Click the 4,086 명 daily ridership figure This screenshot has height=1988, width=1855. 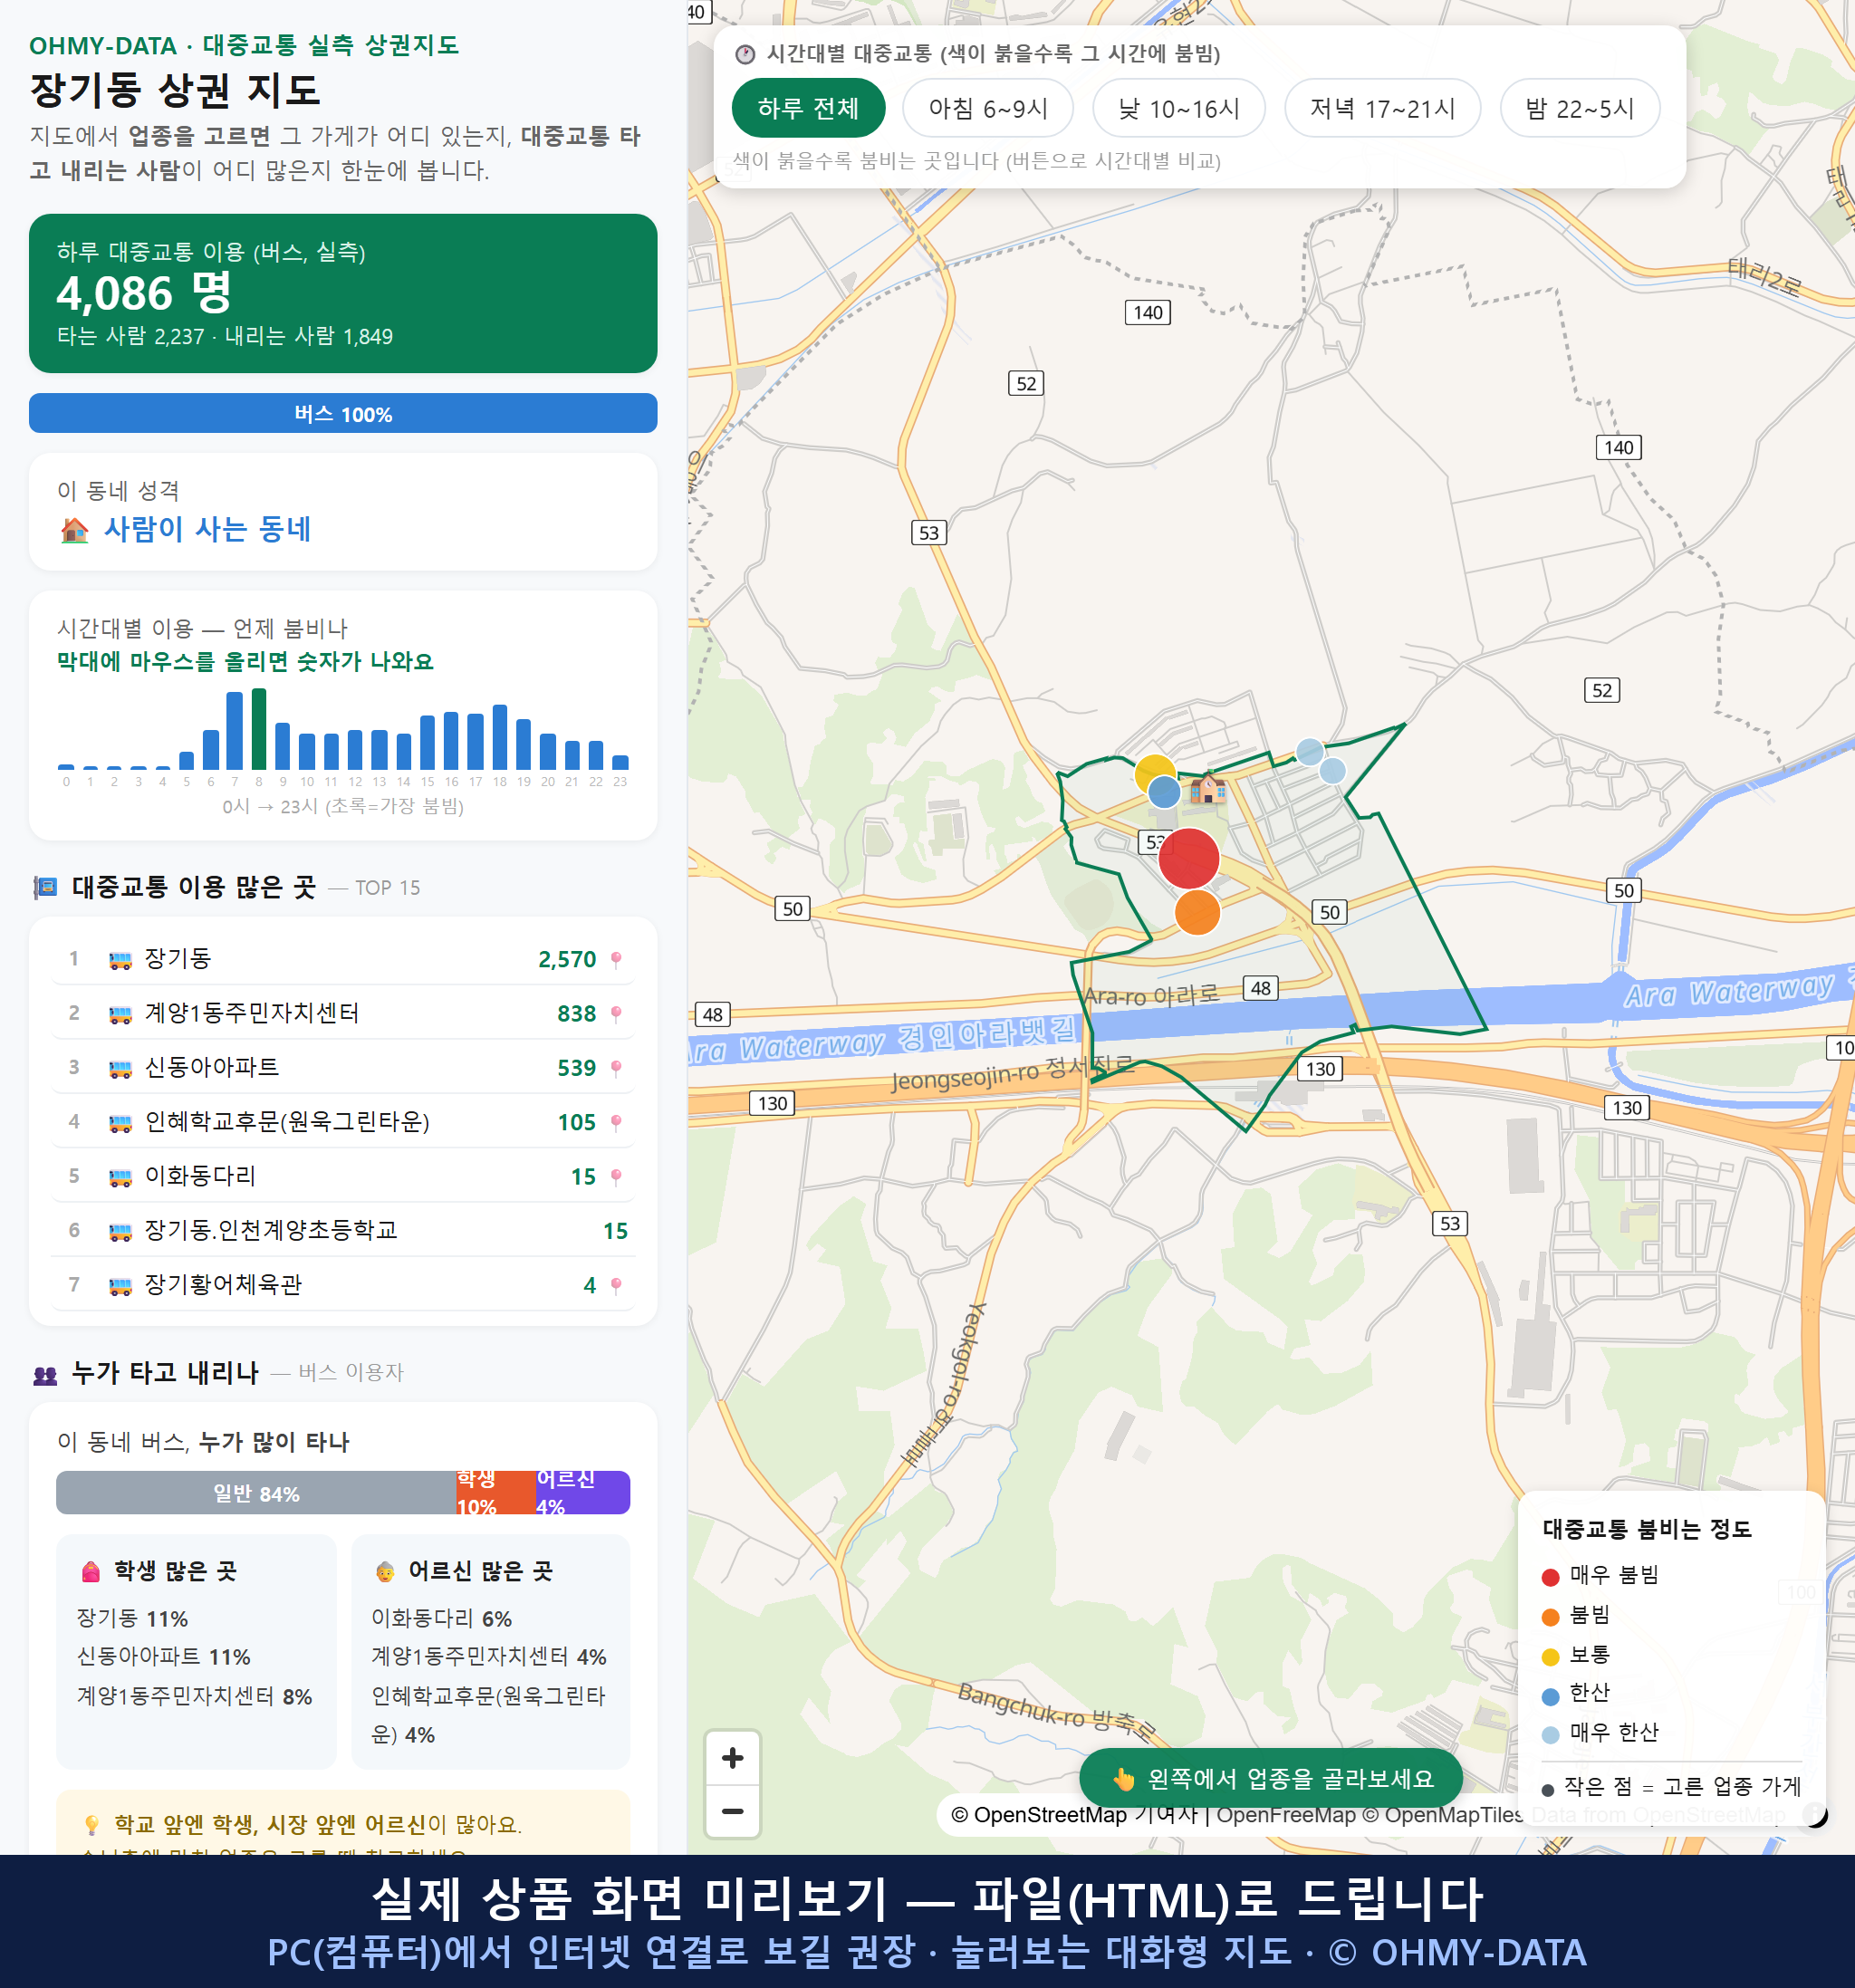(x=144, y=293)
